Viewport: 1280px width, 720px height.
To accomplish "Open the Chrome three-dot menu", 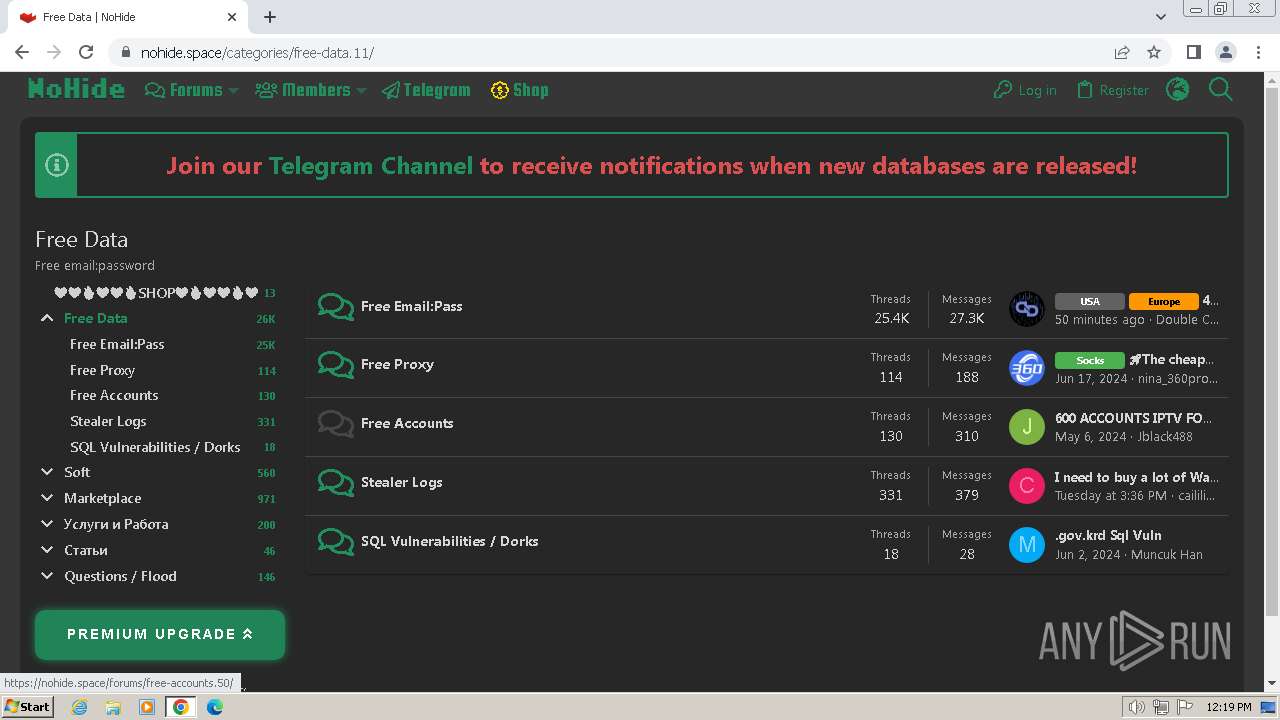I will pos(1257,52).
